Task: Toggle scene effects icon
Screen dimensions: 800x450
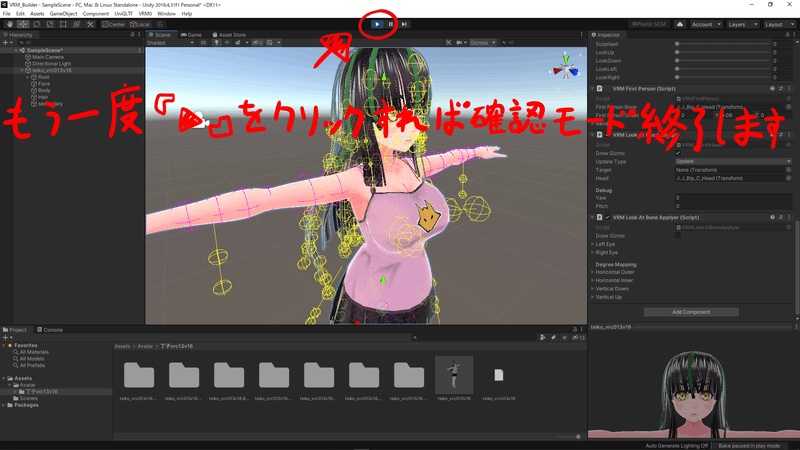Action: click(238, 43)
